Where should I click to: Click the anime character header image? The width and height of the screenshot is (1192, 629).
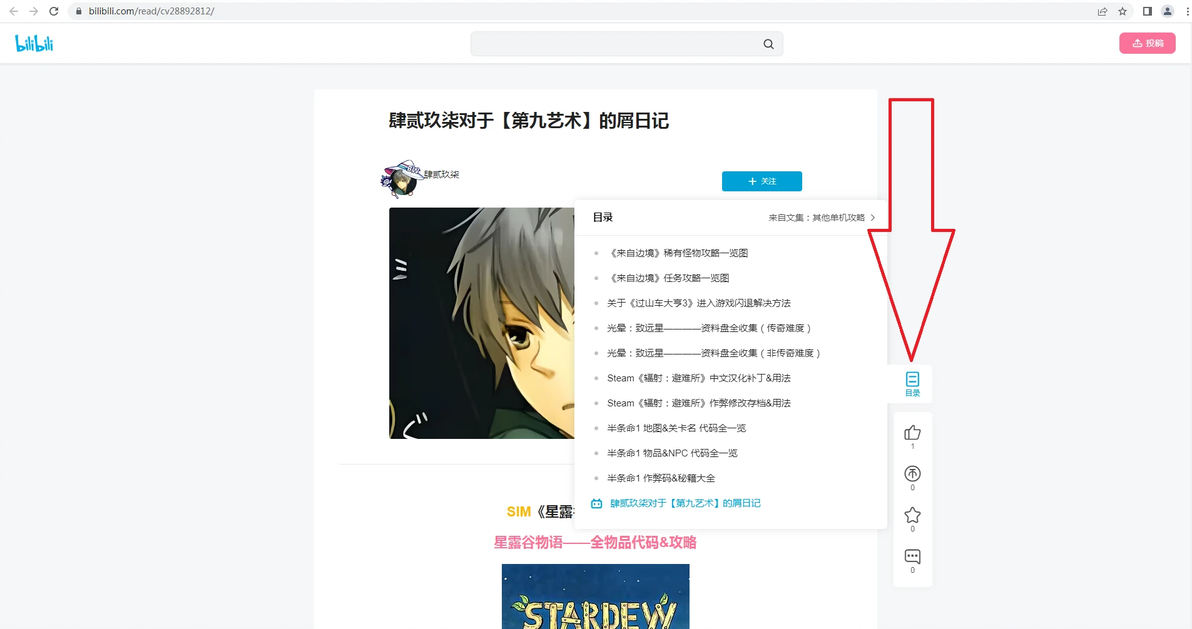482,323
